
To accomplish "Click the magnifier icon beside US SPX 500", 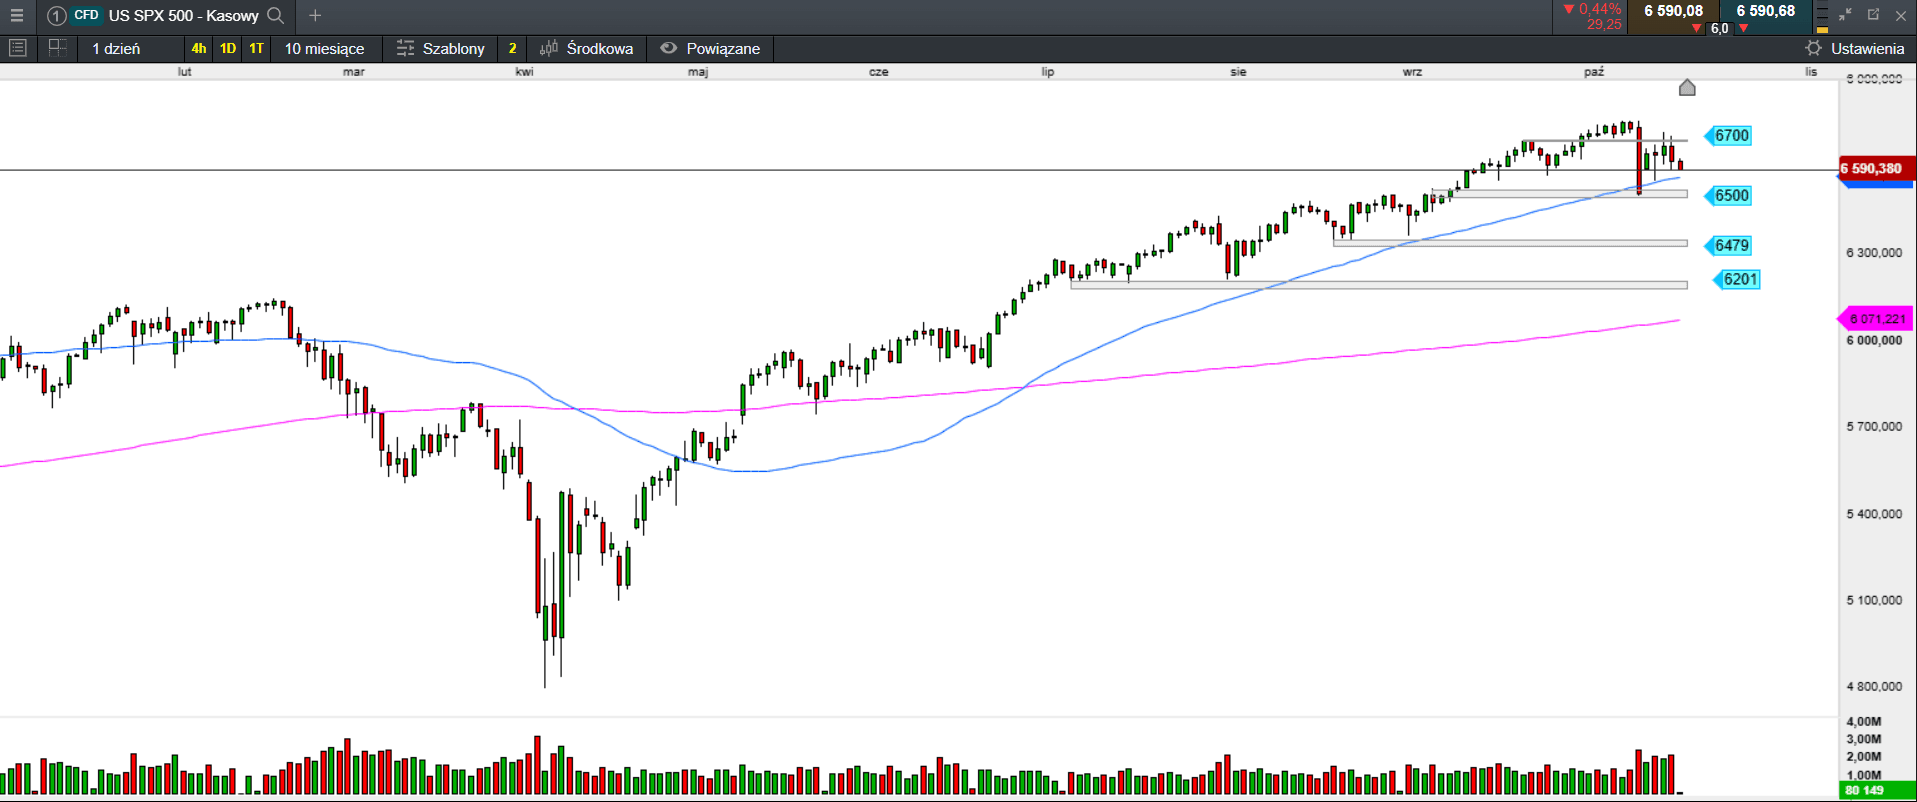I will [x=276, y=16].
